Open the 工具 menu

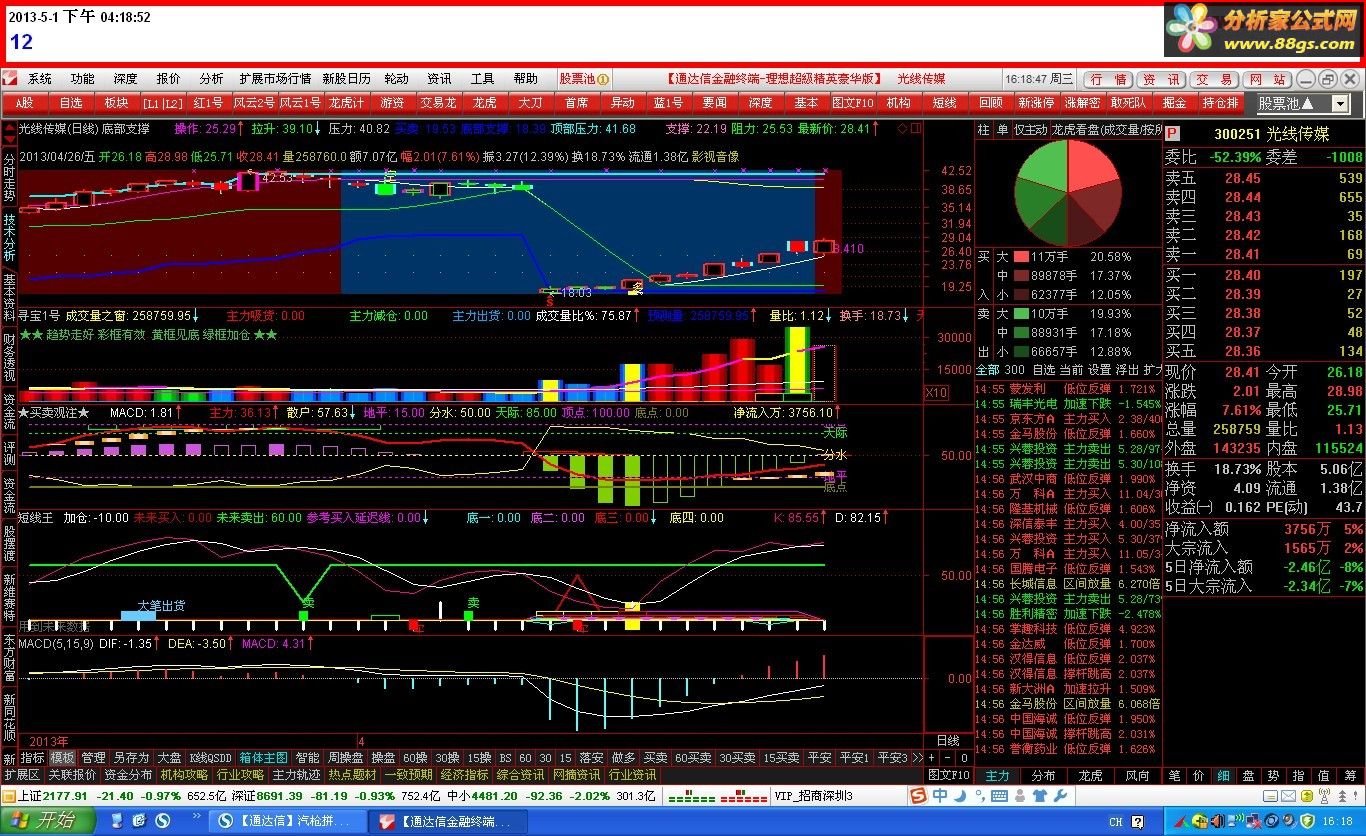click(483, 79)
